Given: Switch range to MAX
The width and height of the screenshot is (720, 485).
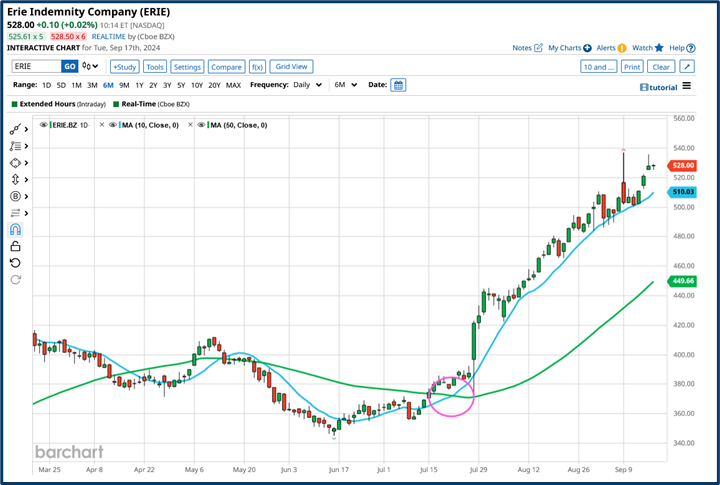Looking at the screenshot, I should pos(233,85).
